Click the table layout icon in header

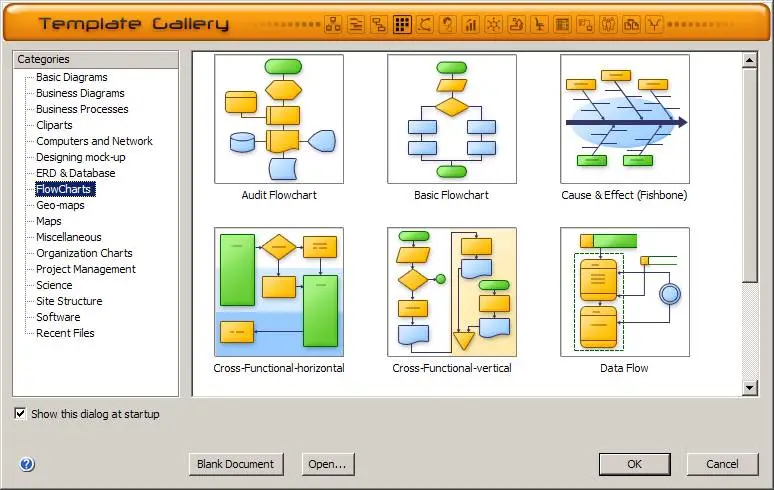coord(562,24)
